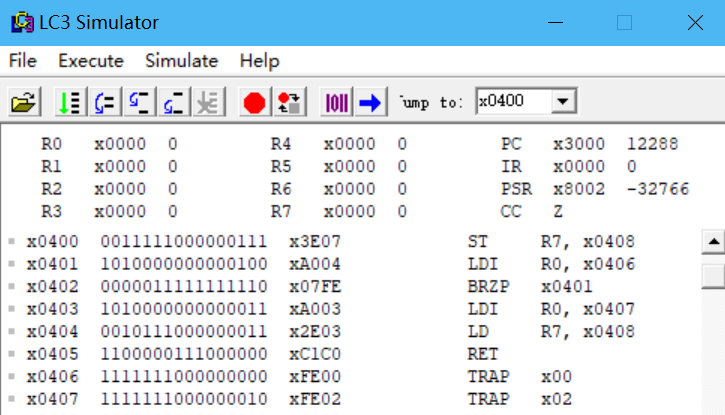The width and height of the screenshot is (725, 415).
Task: Select the R1 register hex value
Action: coord(120,166)
